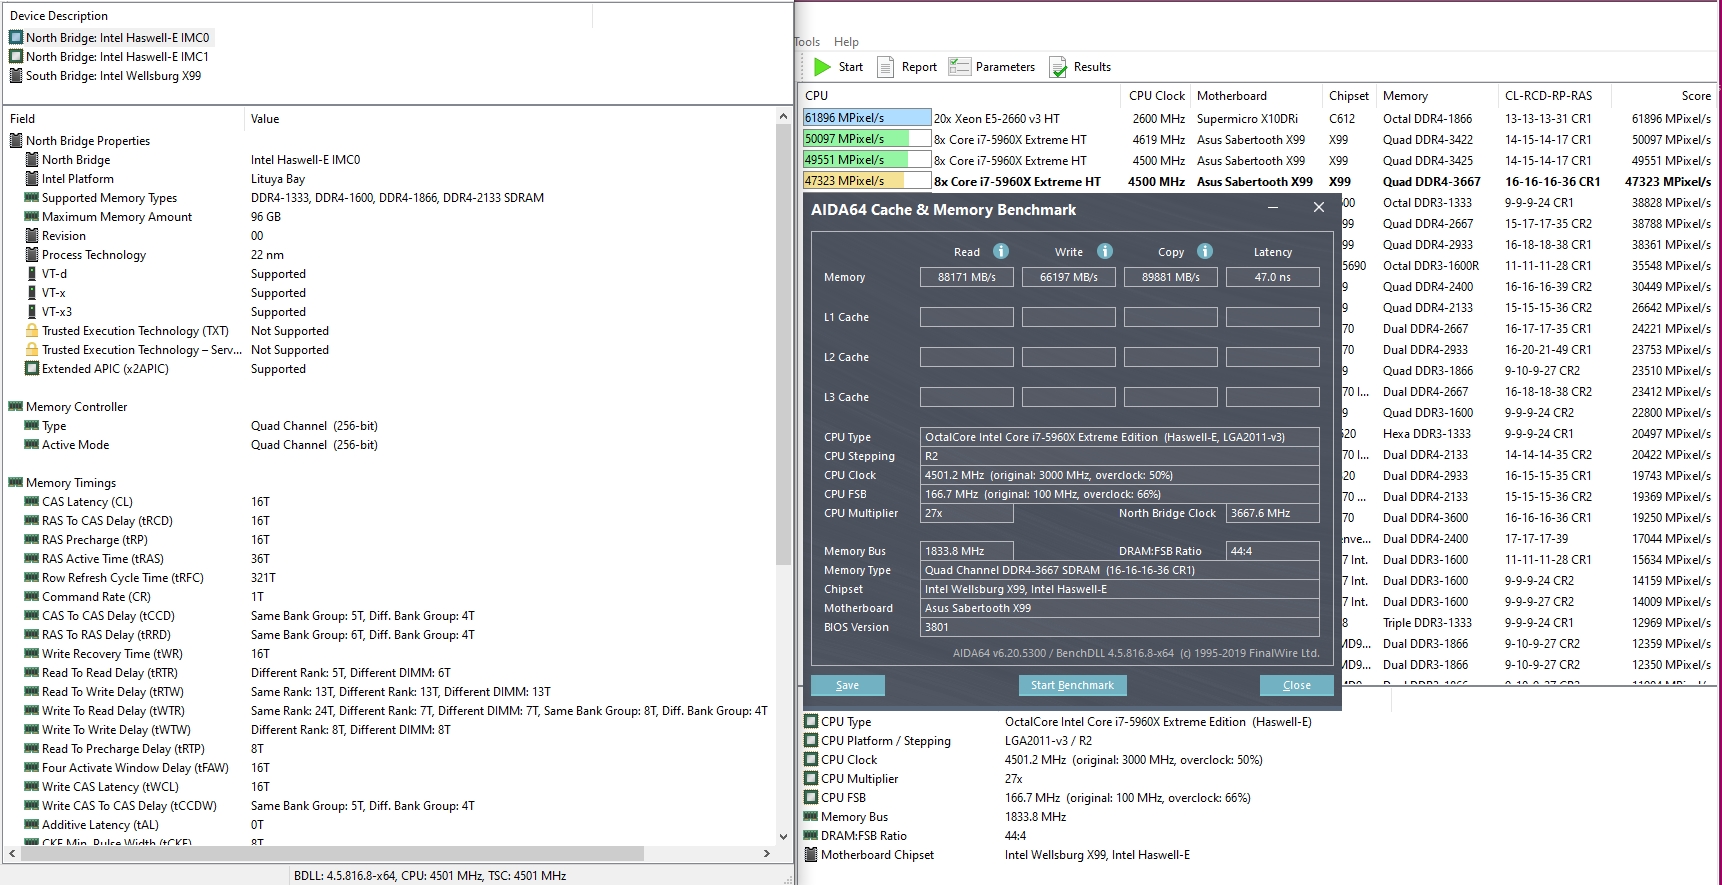Click the Start Benchmark button
Image resolution: width=1722 pixels, height=885 pixels.
tap(1072, 685)
